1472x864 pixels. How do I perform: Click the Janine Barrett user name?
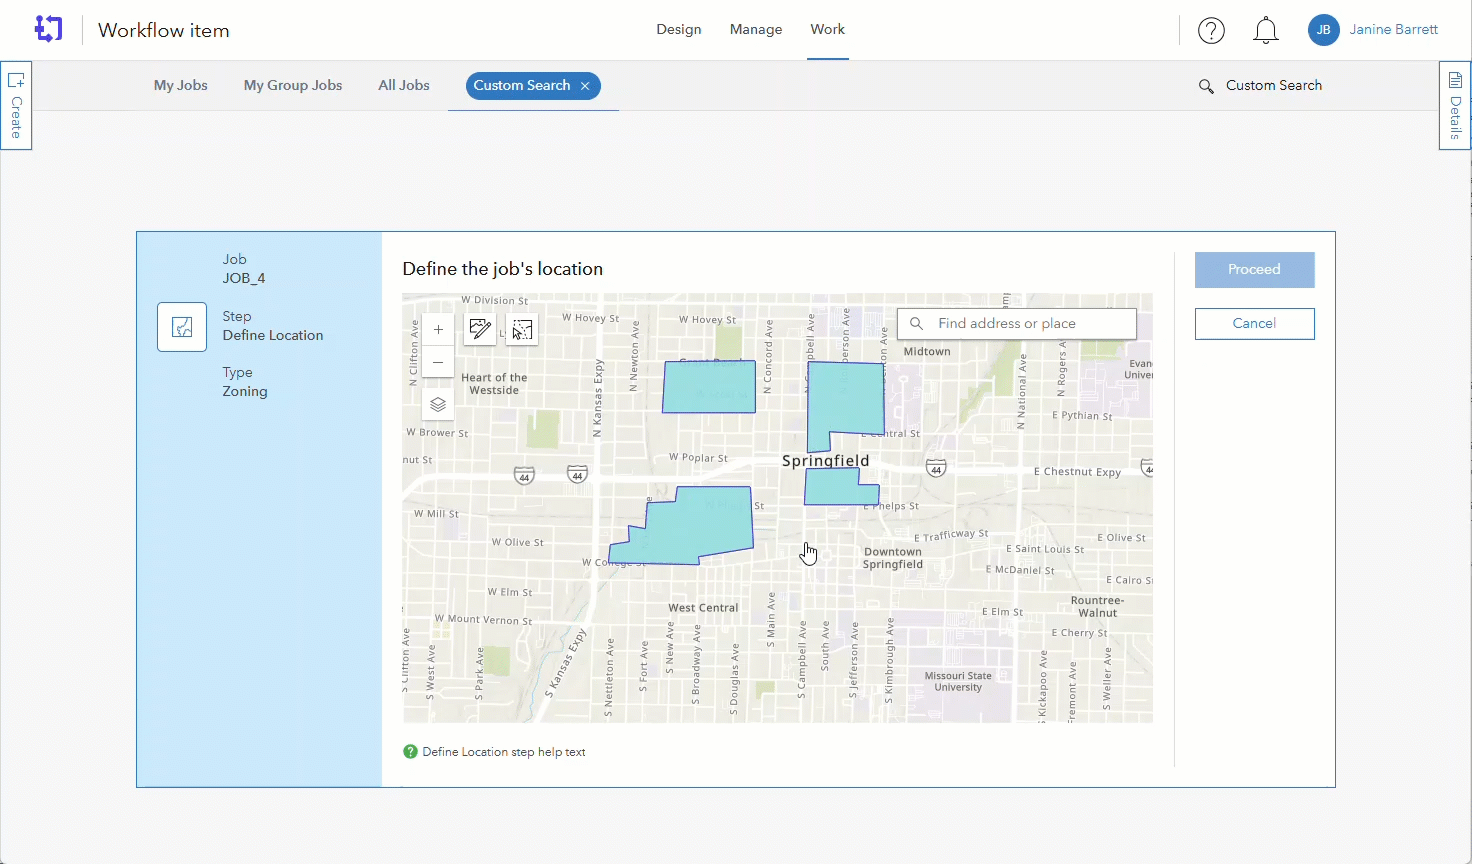pos(1394,30)
